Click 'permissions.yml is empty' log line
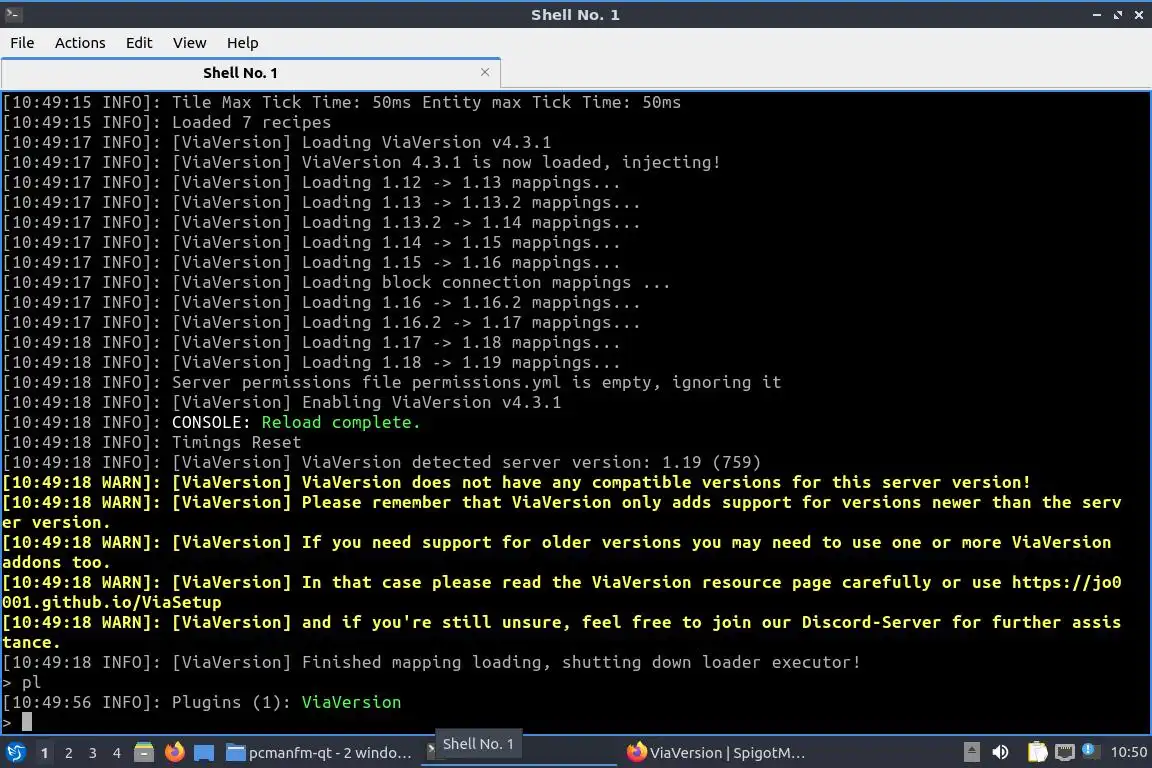 (x=392, y=382)
